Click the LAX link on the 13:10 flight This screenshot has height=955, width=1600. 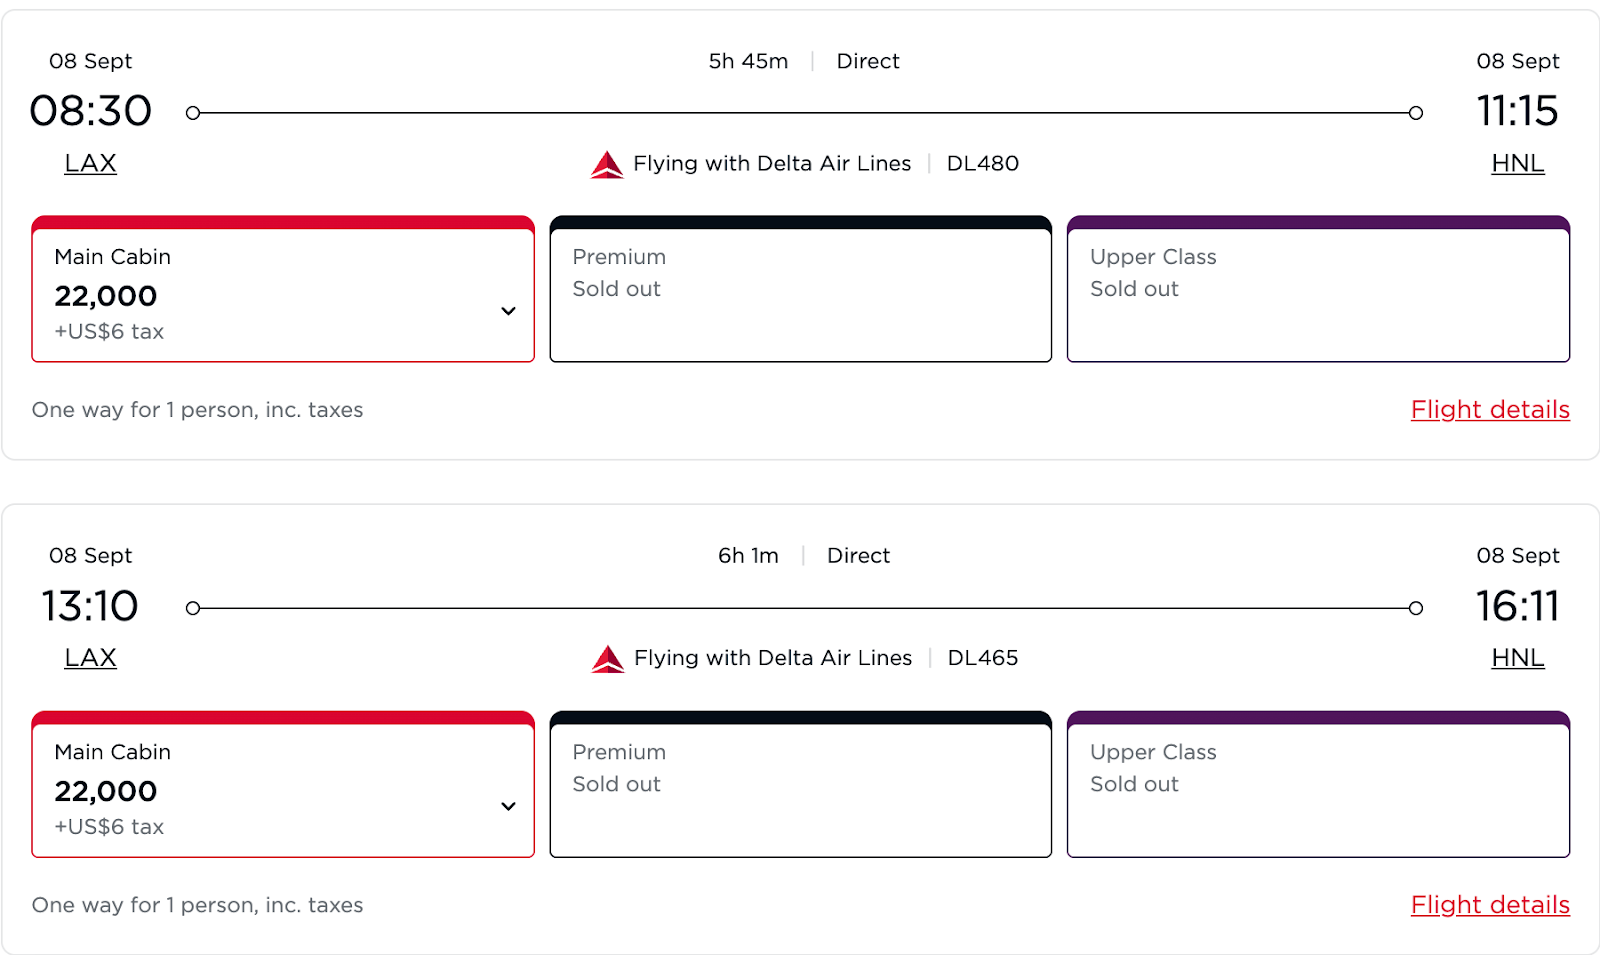90,658
